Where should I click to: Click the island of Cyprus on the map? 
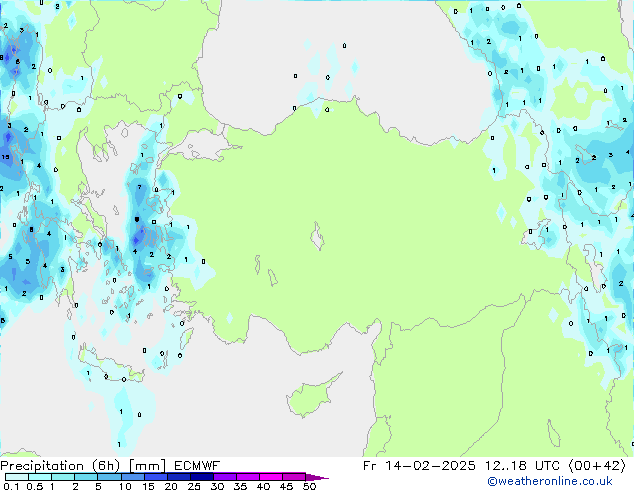[311, 396]
